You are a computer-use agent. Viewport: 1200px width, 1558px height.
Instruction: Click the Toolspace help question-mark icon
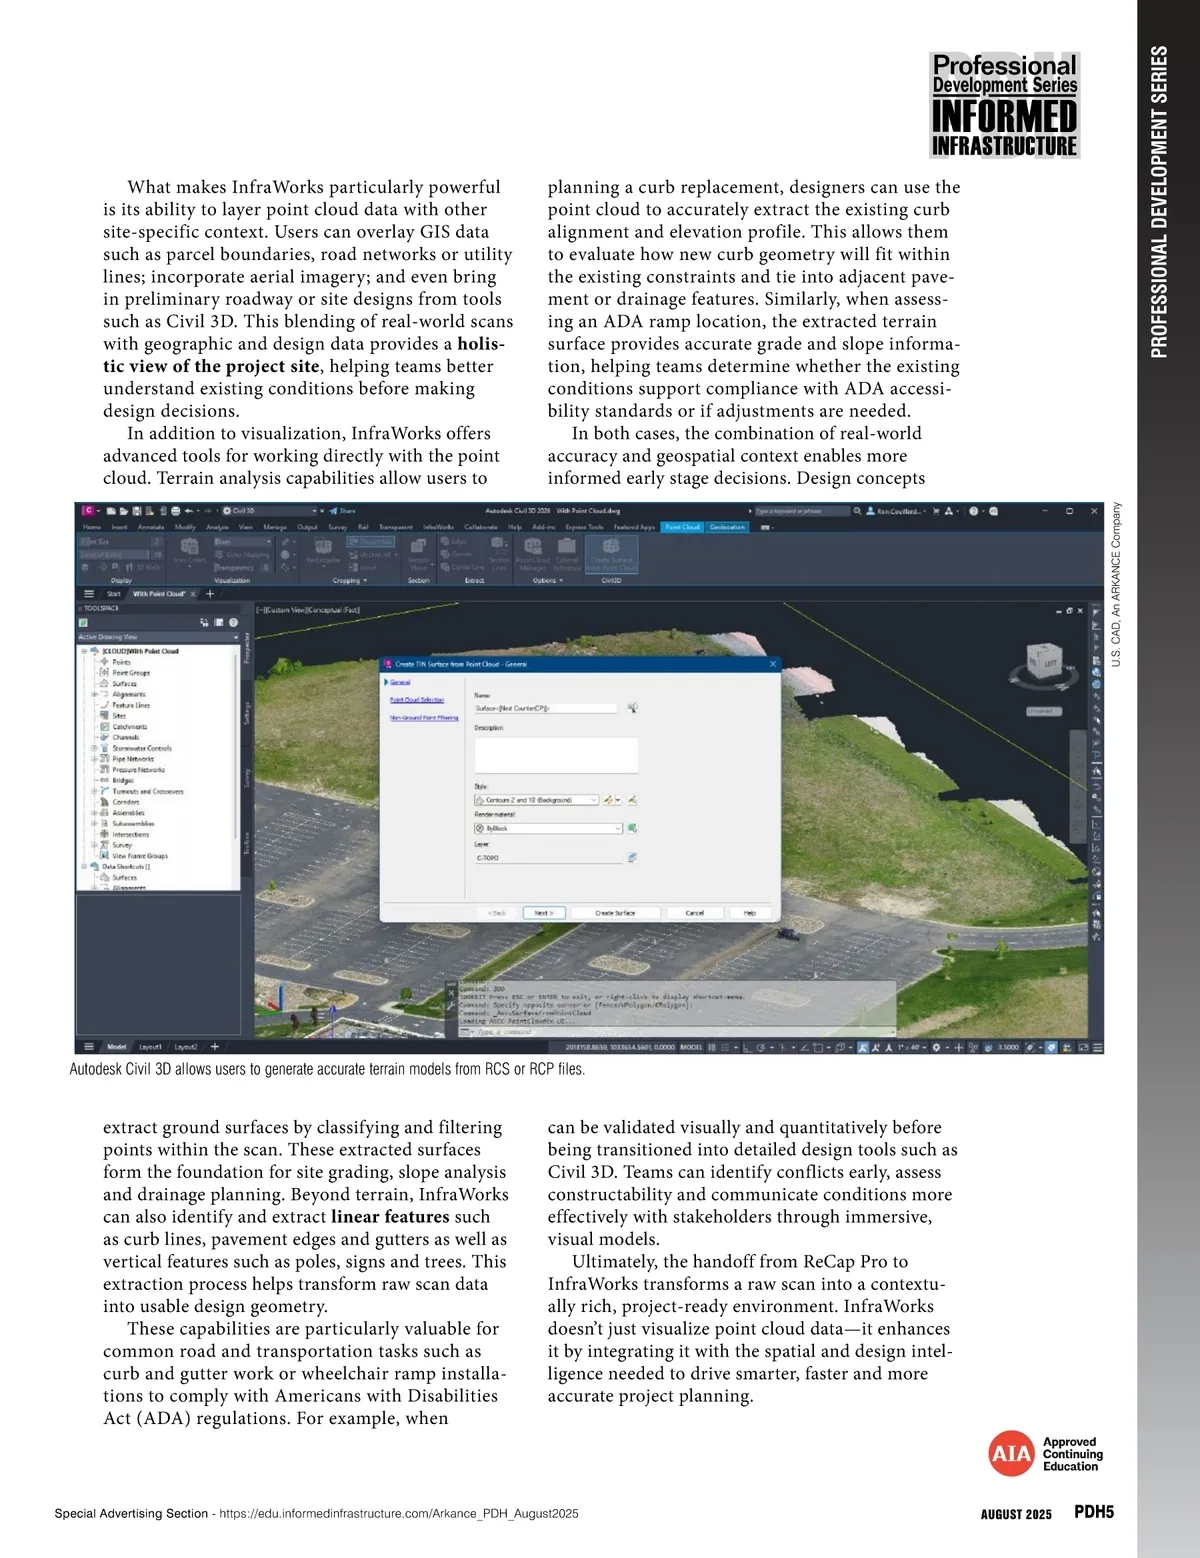click(x=233, y=622)
